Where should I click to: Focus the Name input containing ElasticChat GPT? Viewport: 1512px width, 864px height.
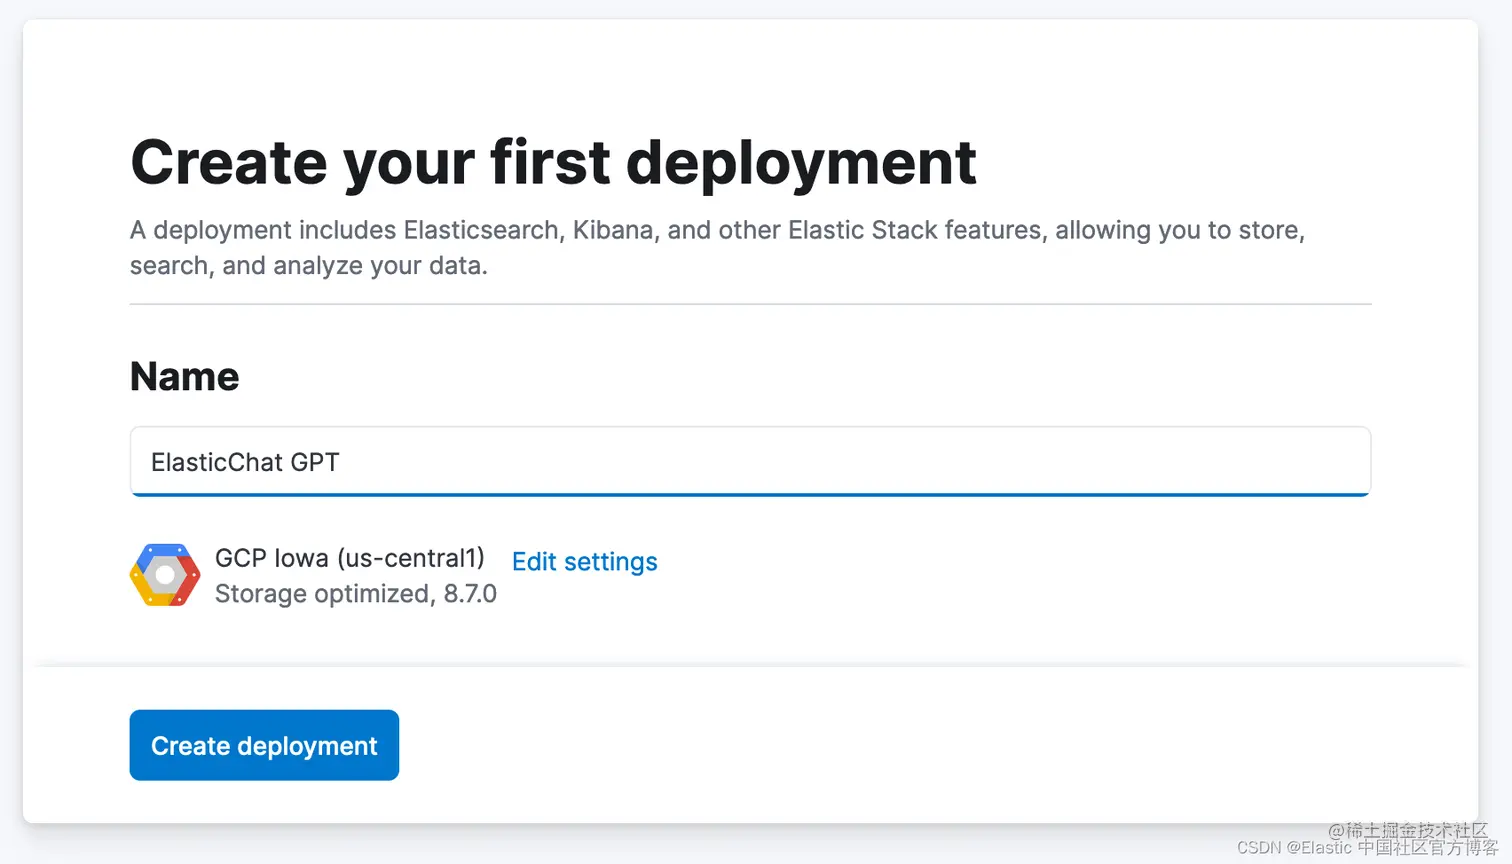pos(750,461)
